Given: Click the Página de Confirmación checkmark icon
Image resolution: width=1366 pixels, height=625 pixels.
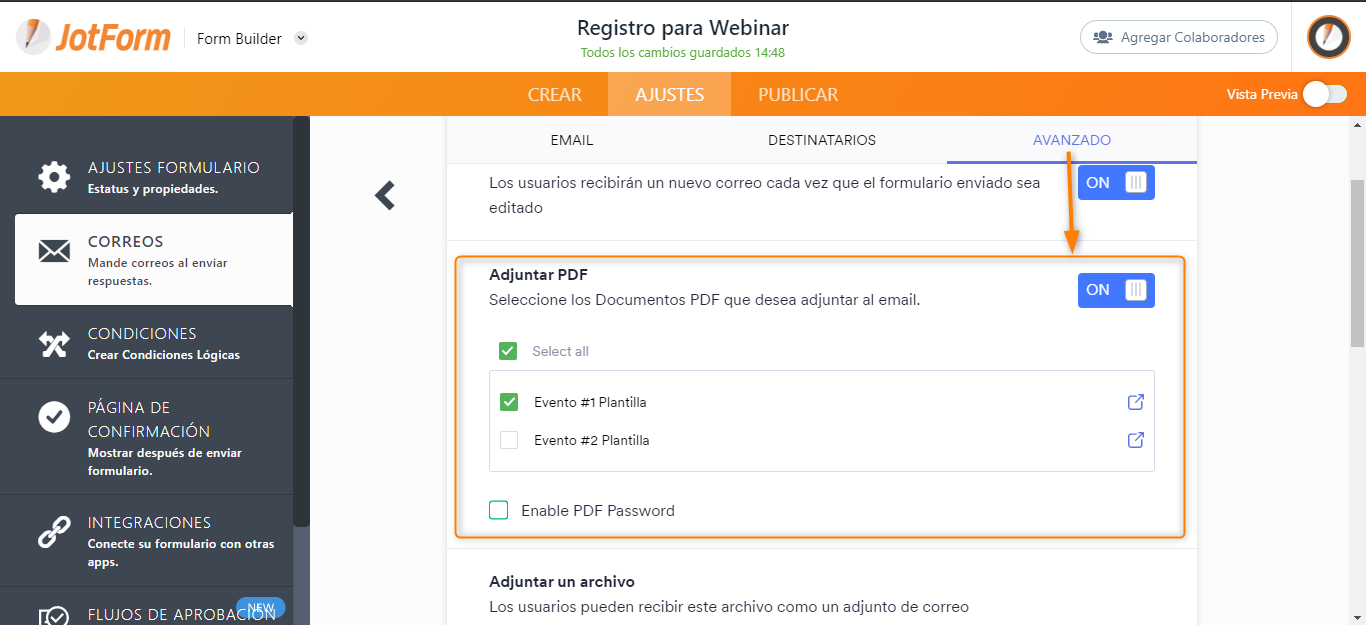Looking at the screenshot, I should coord(54,416).
